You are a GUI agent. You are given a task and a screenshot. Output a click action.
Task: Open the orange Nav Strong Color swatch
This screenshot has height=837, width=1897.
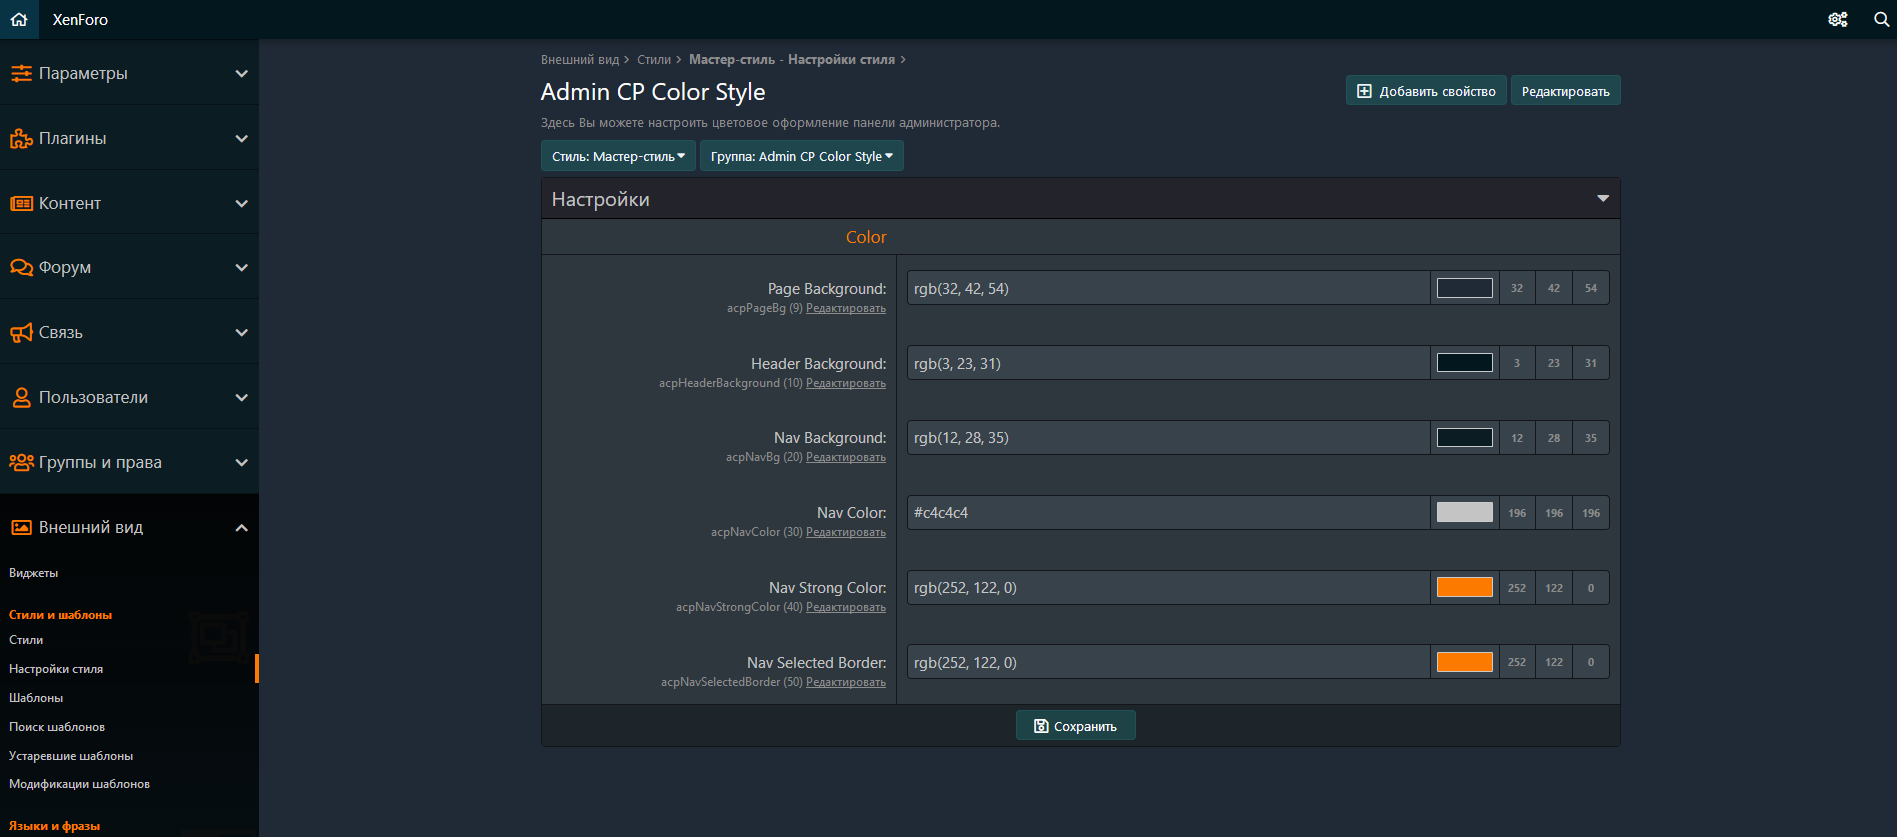[x=1464, y=588]
